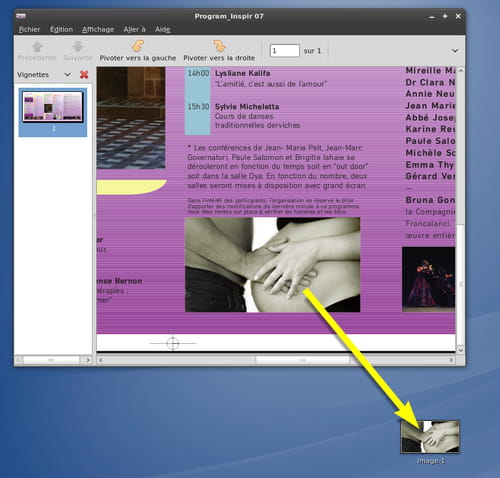Click the Précédente page arrow

pos(37,51)
